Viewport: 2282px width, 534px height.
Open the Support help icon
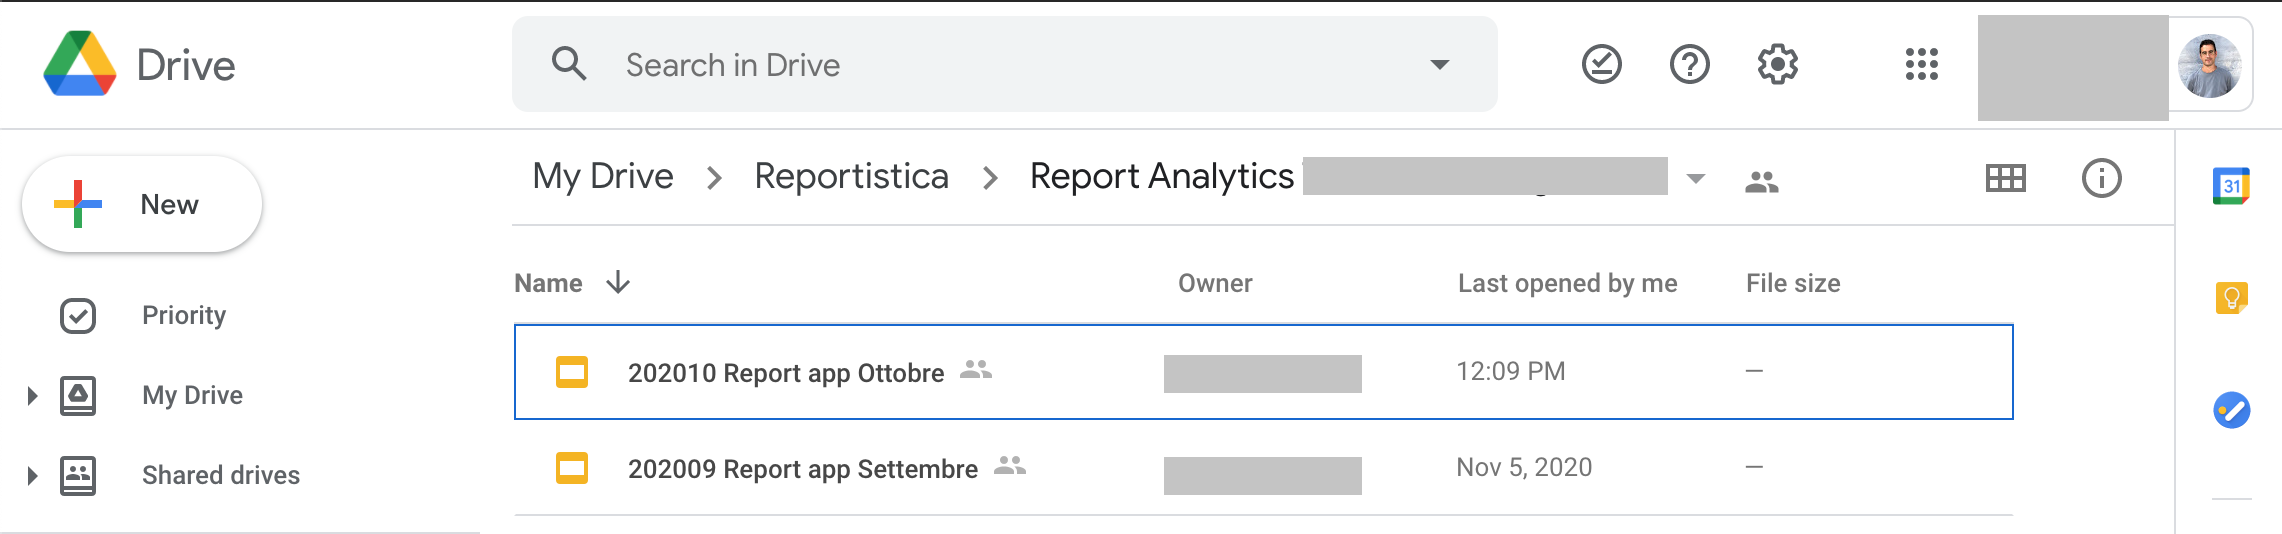pos(1689,65)
